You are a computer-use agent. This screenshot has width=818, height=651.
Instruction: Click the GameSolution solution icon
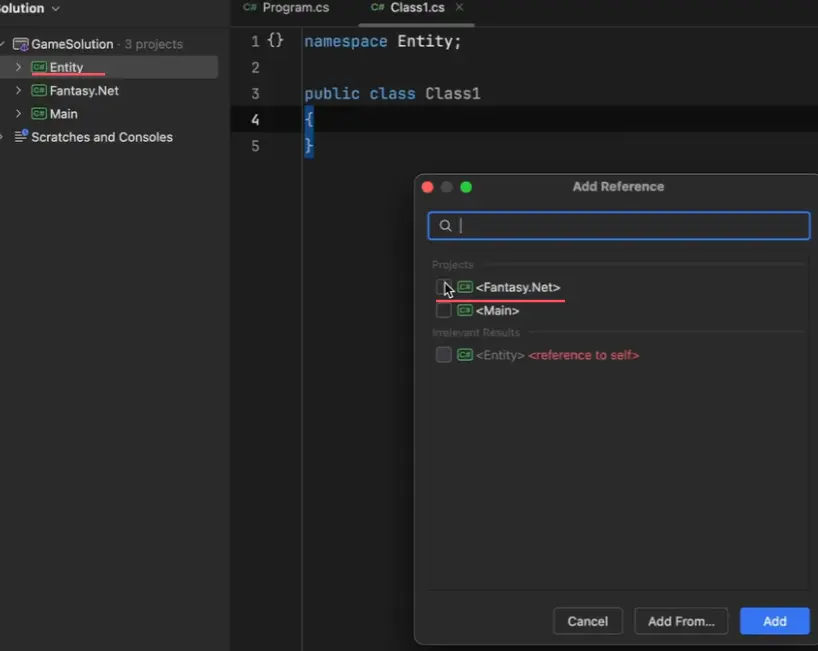(x=20, y=44)
